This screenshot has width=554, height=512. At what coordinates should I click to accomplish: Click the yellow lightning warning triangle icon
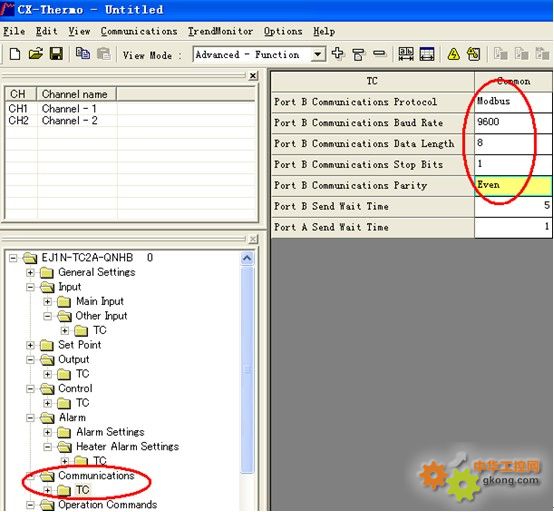(x=454, y=54)
